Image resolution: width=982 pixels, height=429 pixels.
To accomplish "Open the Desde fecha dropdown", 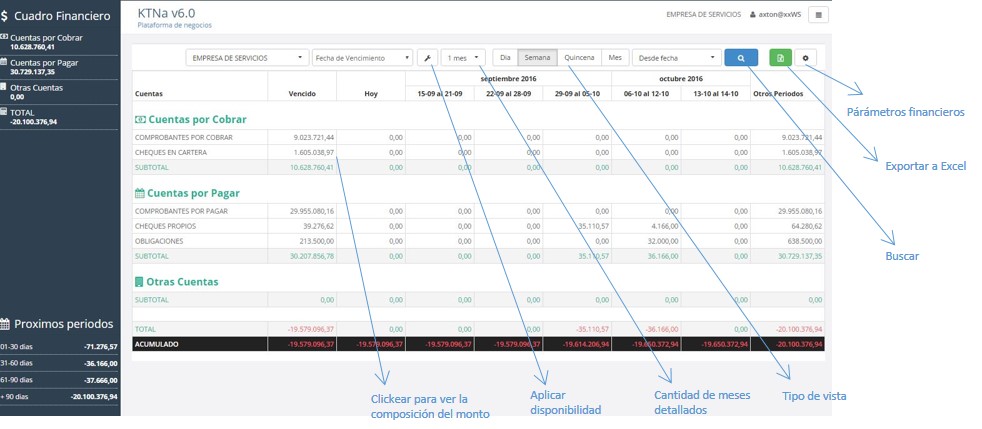I will point(675,58).
